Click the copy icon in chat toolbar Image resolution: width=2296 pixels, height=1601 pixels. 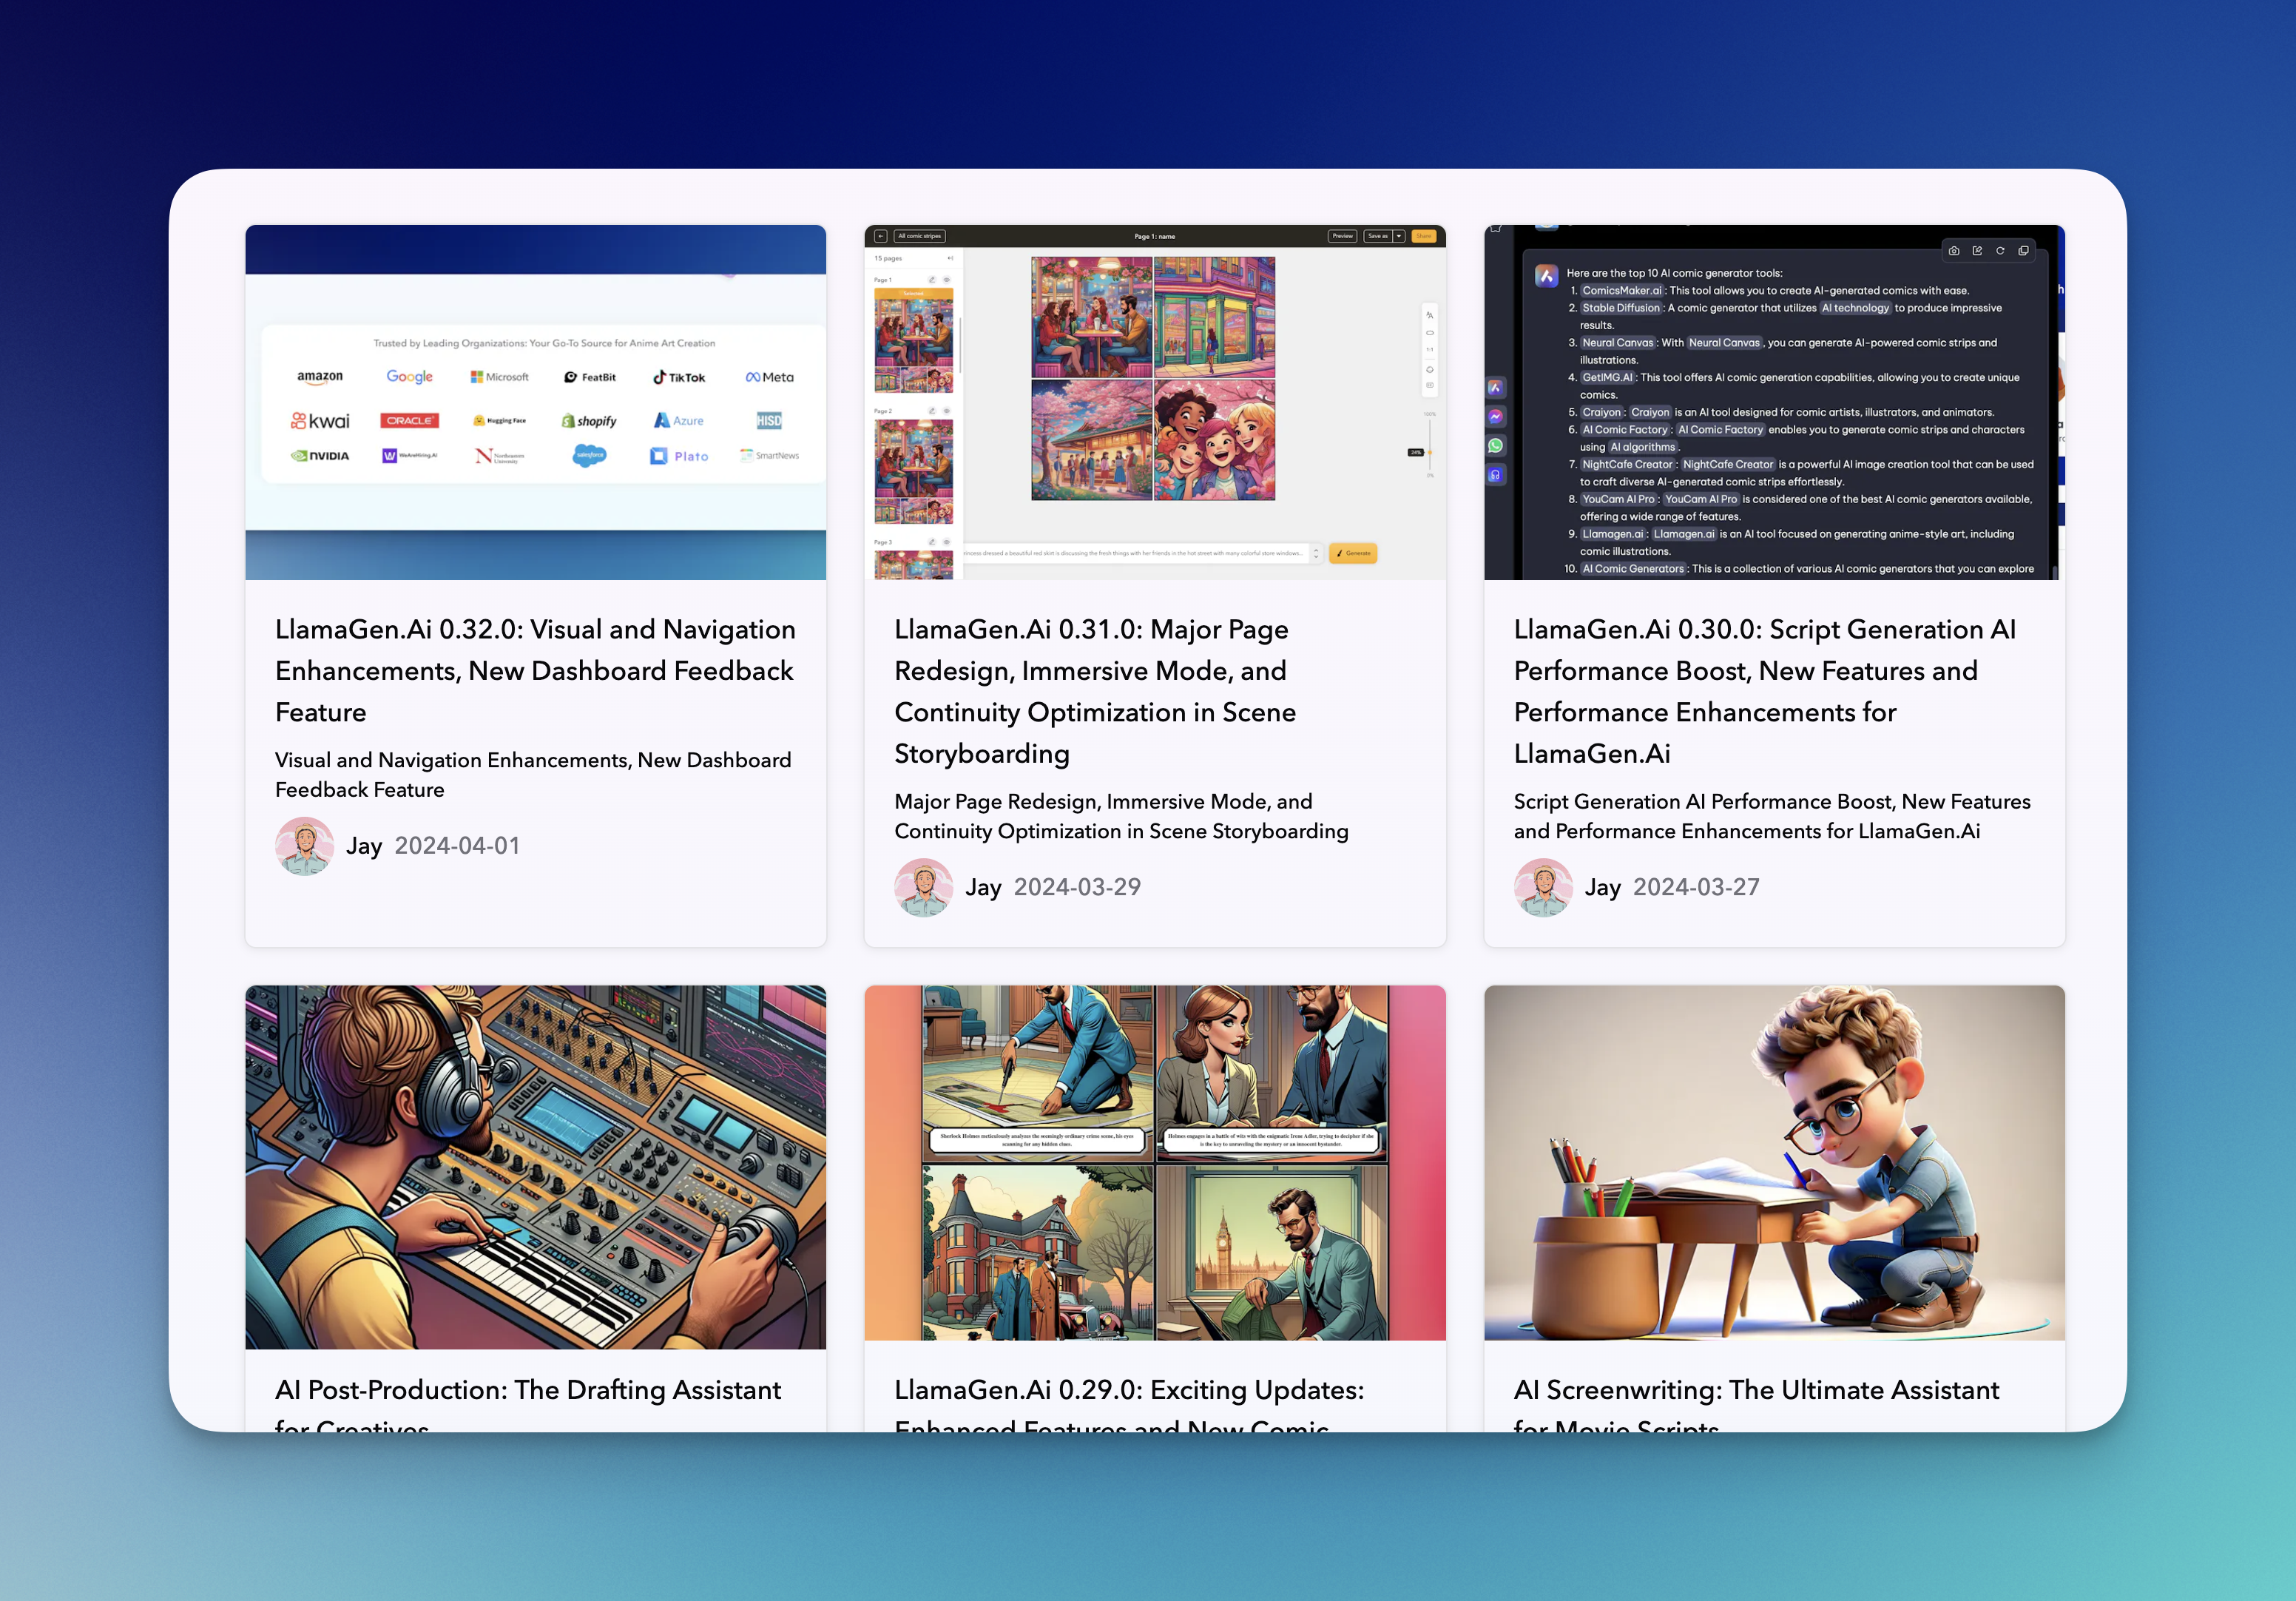[x=2023, y=251]
